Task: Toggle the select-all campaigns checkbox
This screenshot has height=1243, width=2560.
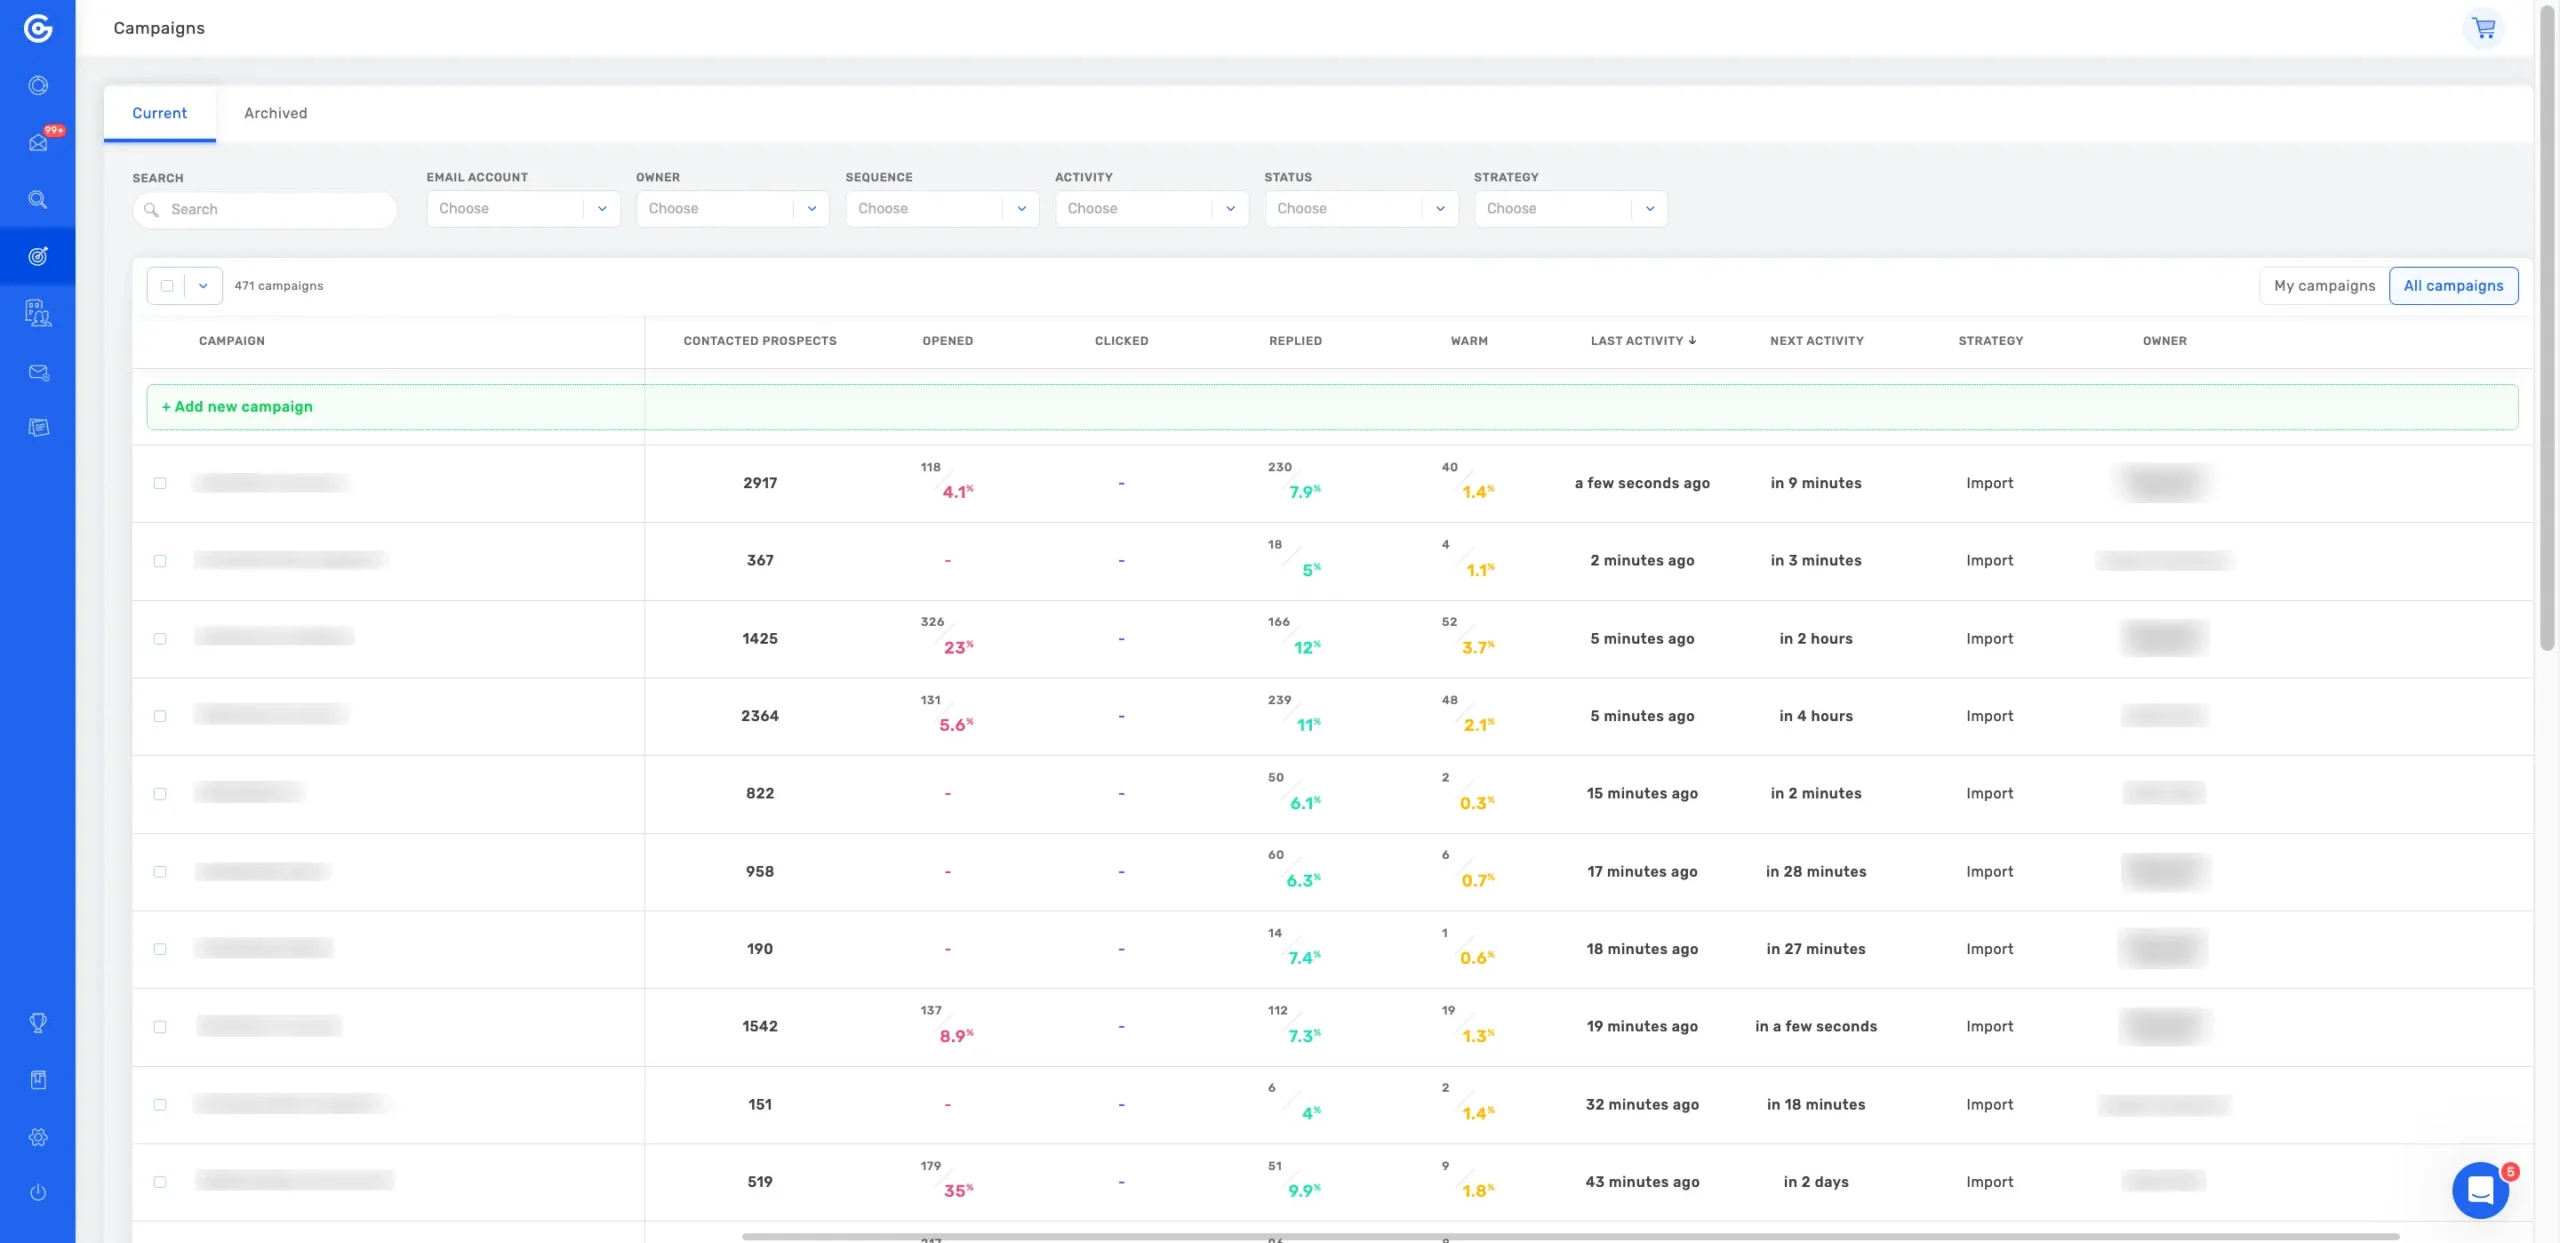Action: pos(167,286)
